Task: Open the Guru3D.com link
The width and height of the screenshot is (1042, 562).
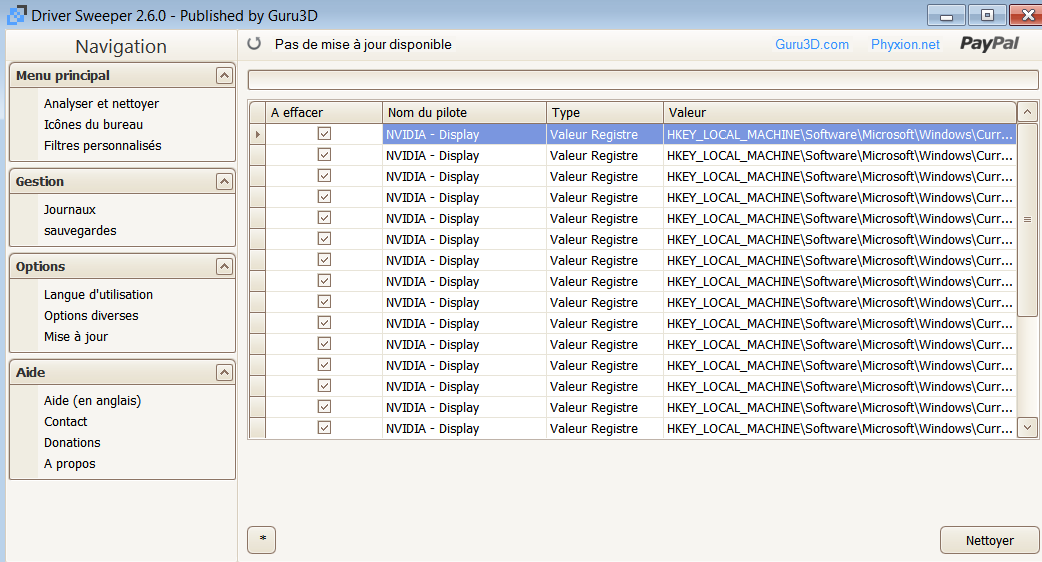Action: (812, 45)
